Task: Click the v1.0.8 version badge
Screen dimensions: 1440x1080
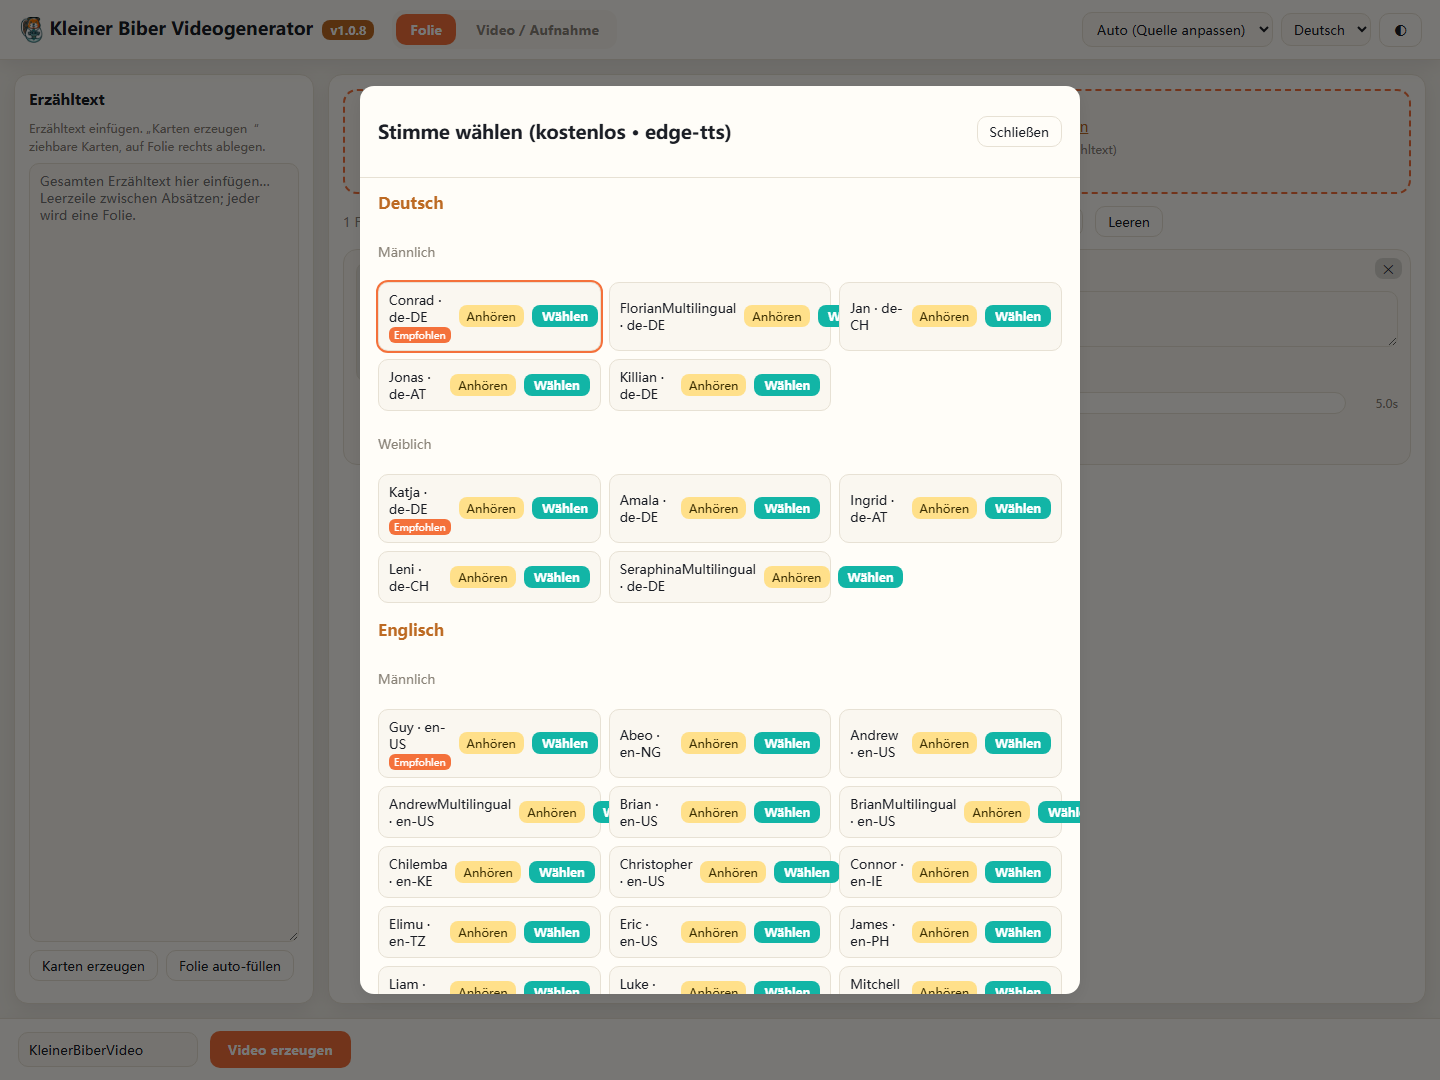Action: (348, 31)
